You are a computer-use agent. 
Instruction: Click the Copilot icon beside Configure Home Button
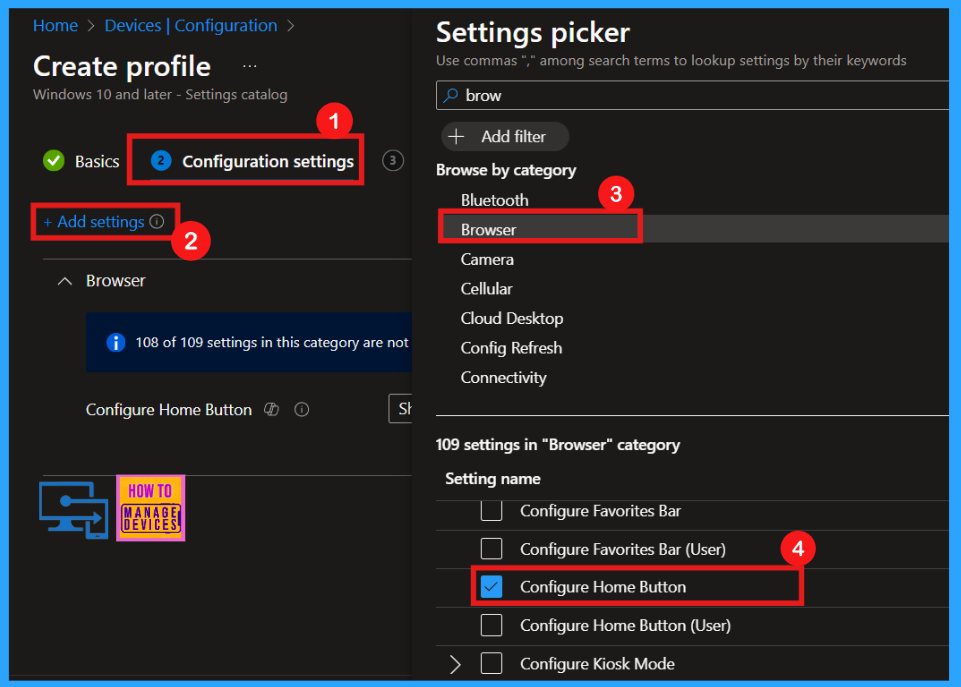(271, 409)
